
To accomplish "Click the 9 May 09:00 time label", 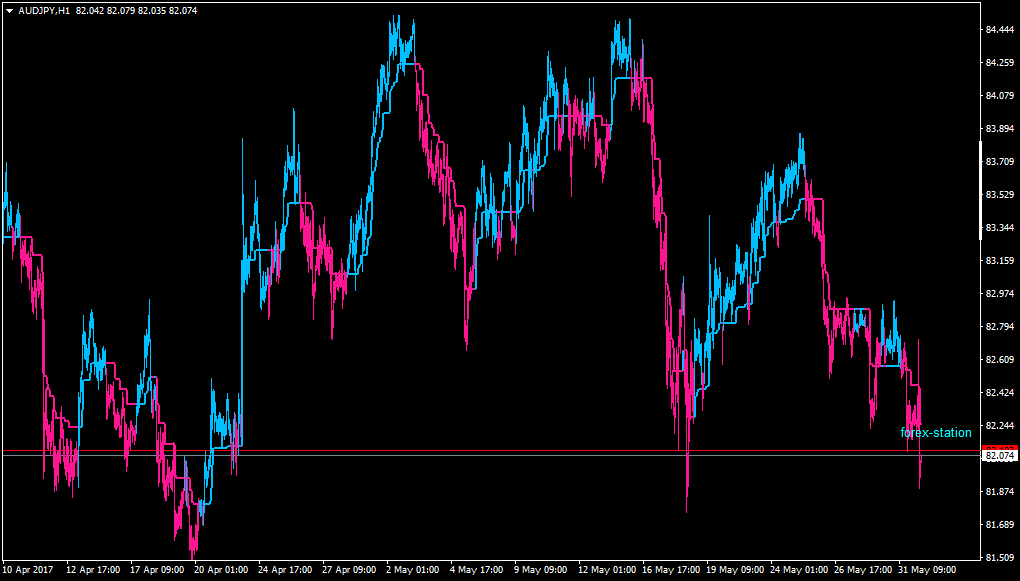I will (x=541, y=569).
